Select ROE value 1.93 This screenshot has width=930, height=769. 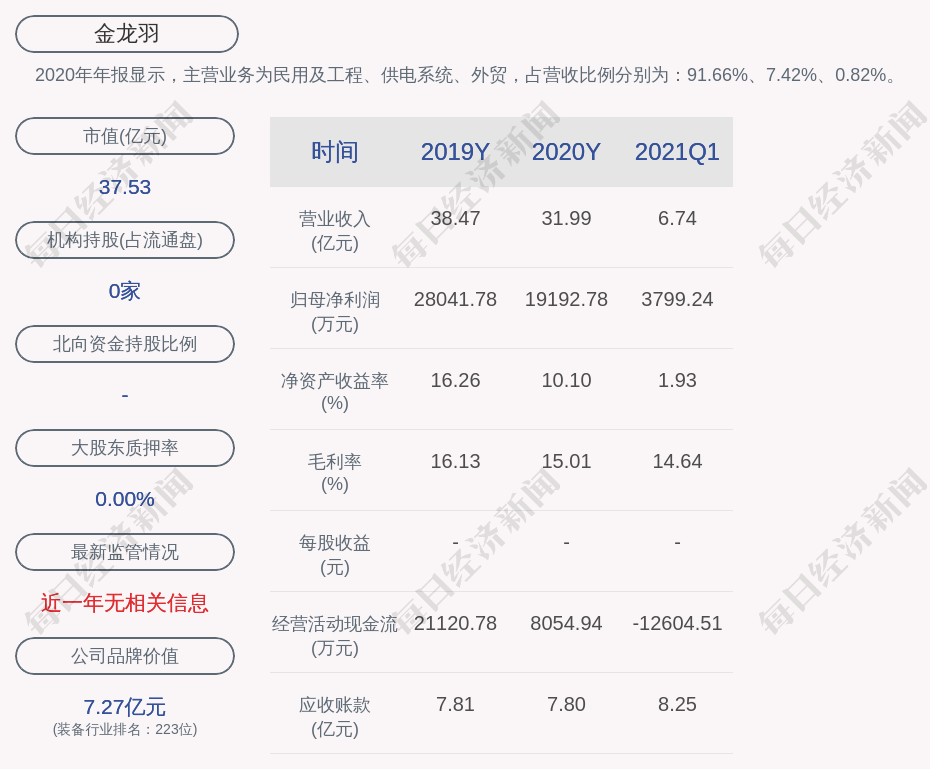(677, 380)
